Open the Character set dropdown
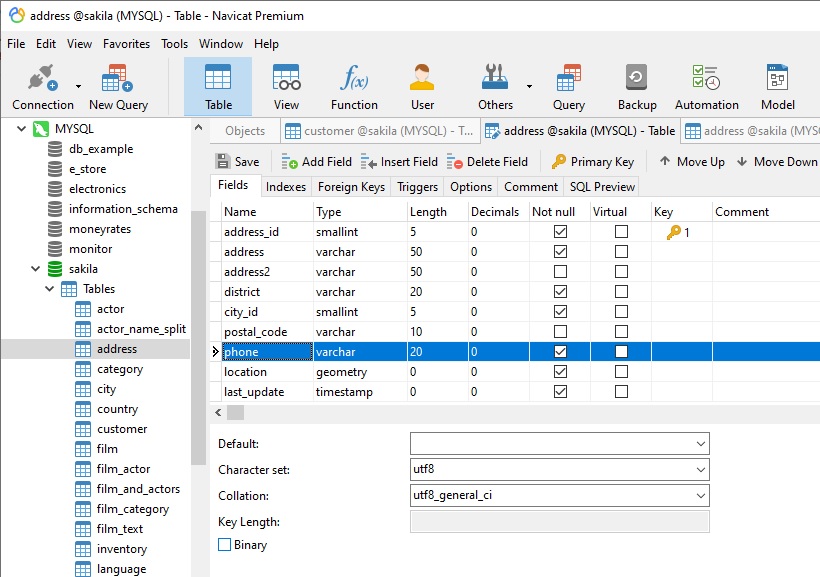 [x=700, y=468]
